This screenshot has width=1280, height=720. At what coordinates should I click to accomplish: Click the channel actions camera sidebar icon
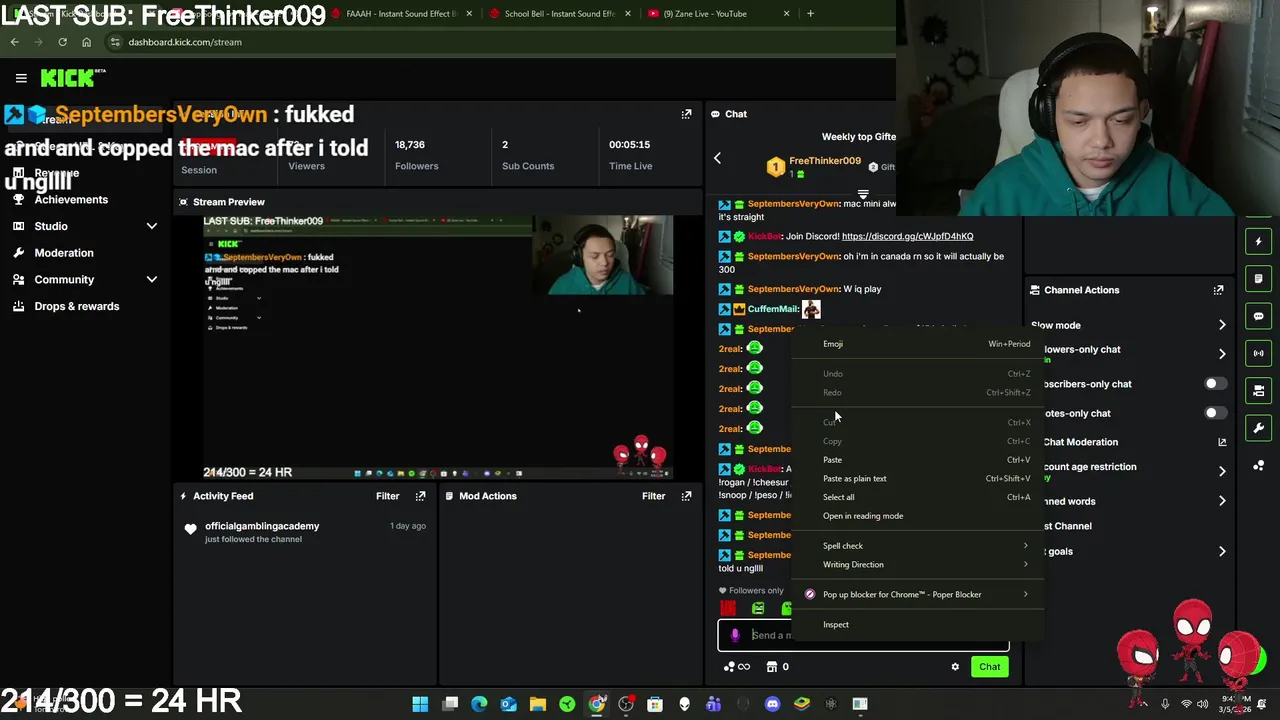1259,391
